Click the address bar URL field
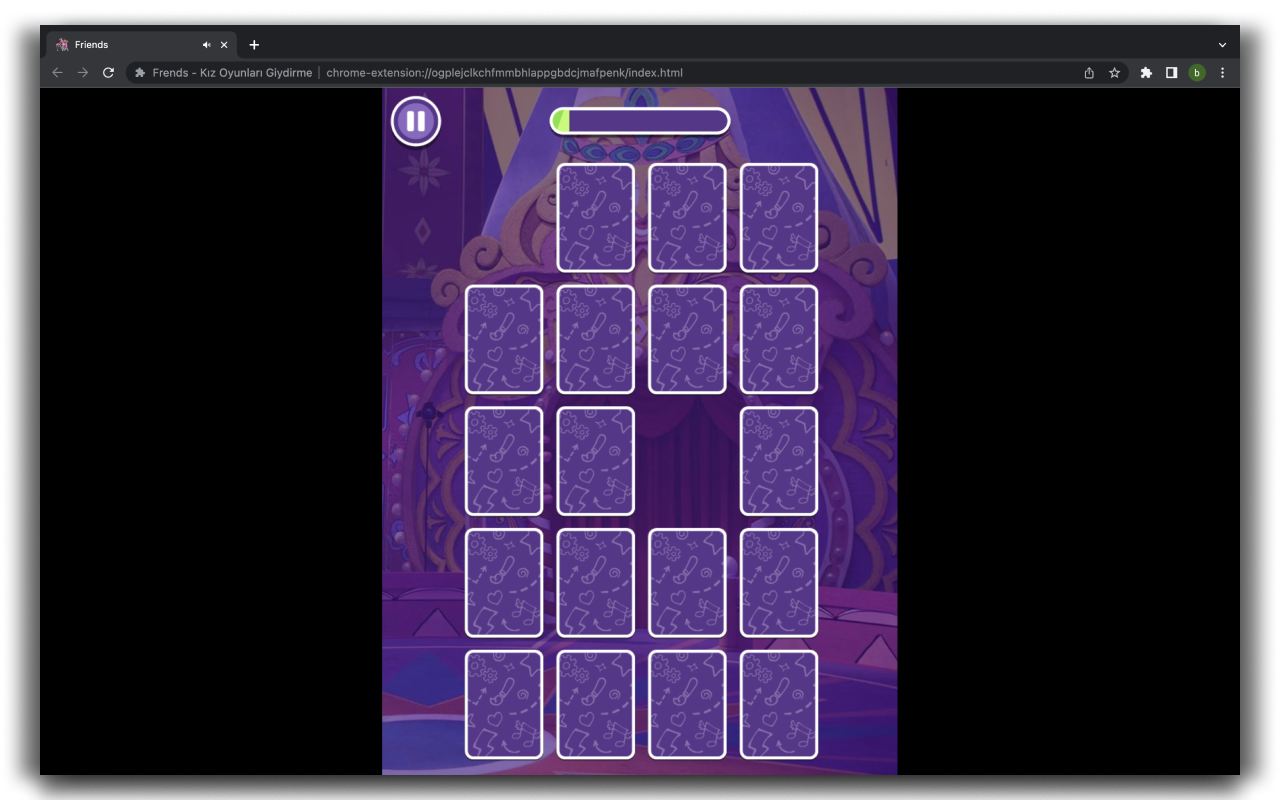 [x=600, y=73]
